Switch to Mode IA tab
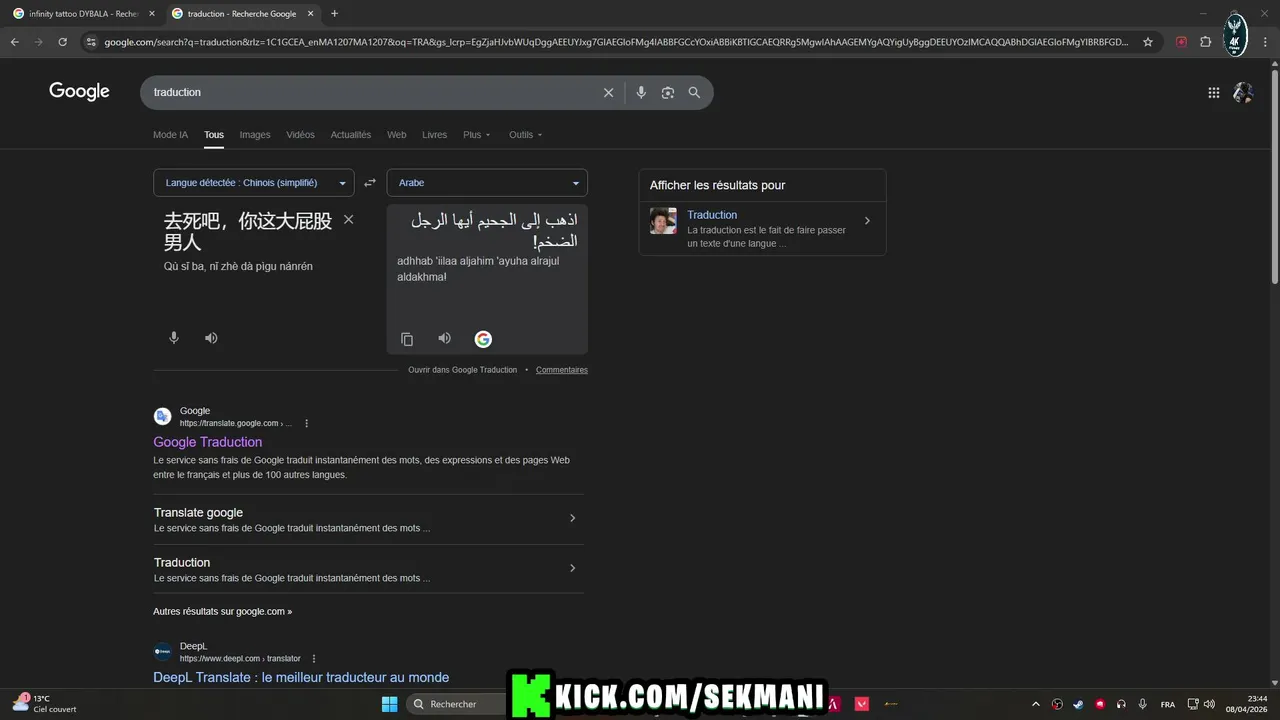Image resolution: width=1280 pixels, height=720 pixels. (170, 135)
